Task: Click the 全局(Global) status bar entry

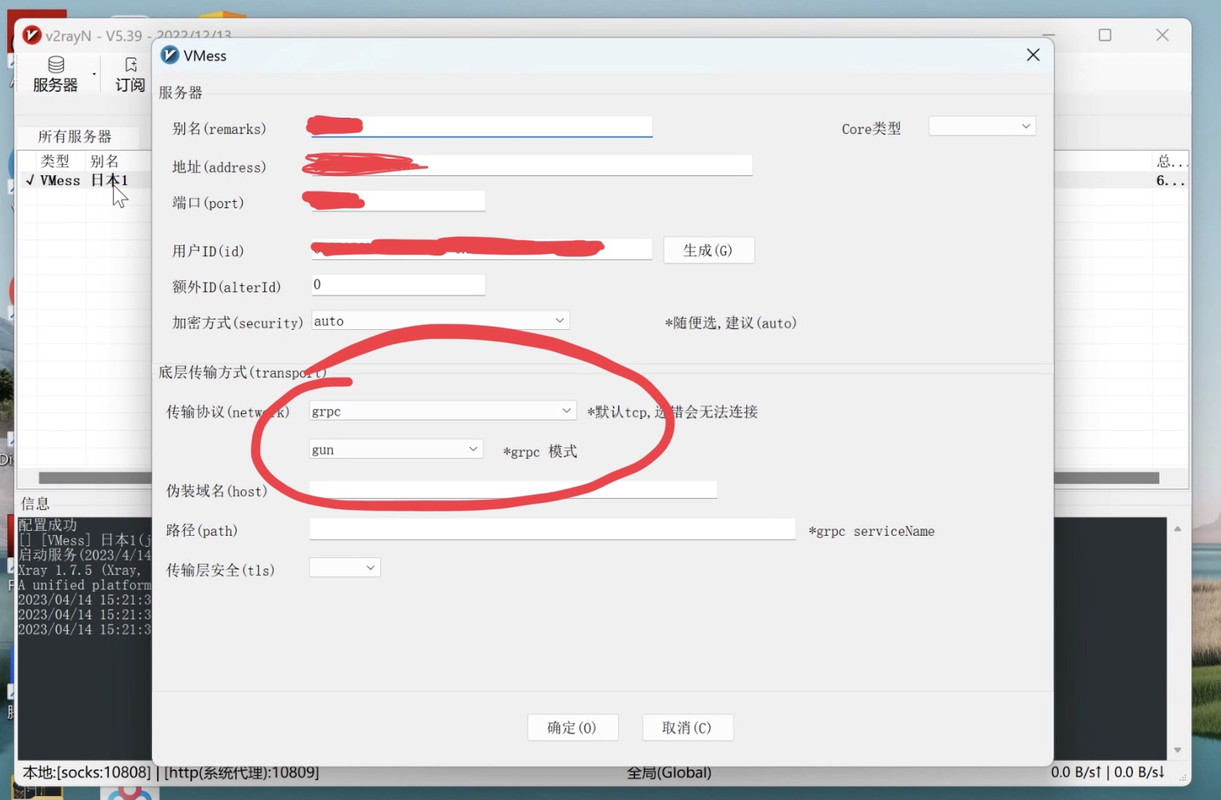Action: pos(669,772)
